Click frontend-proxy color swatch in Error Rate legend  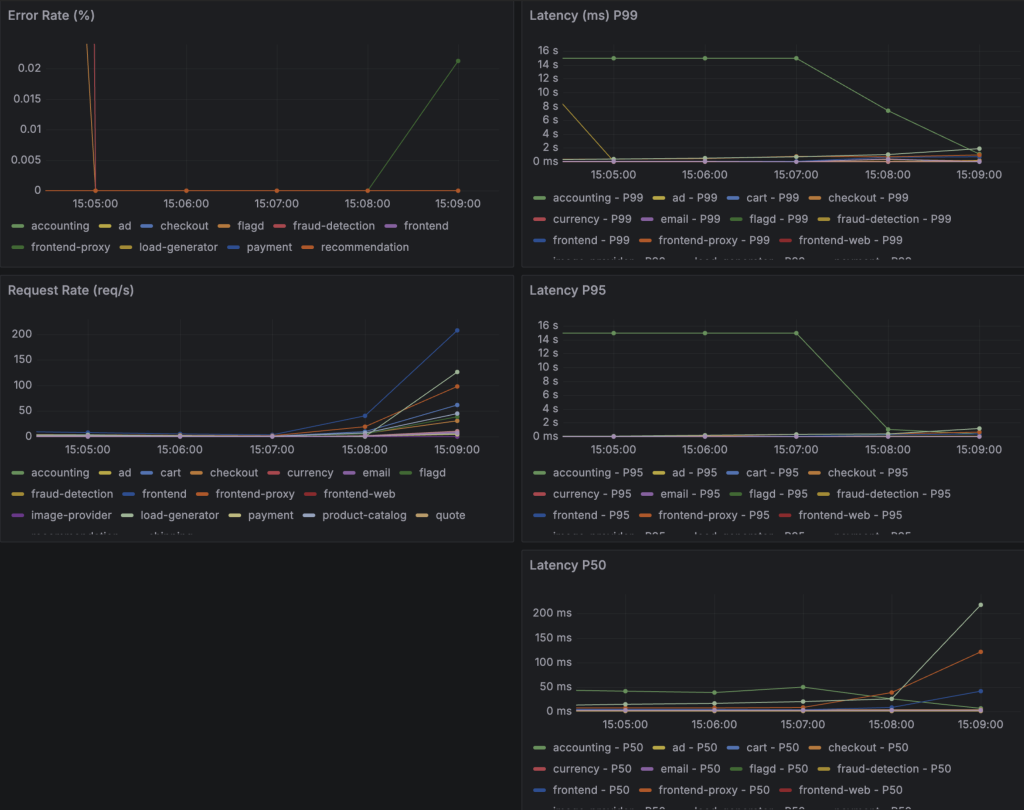(17, 247)
